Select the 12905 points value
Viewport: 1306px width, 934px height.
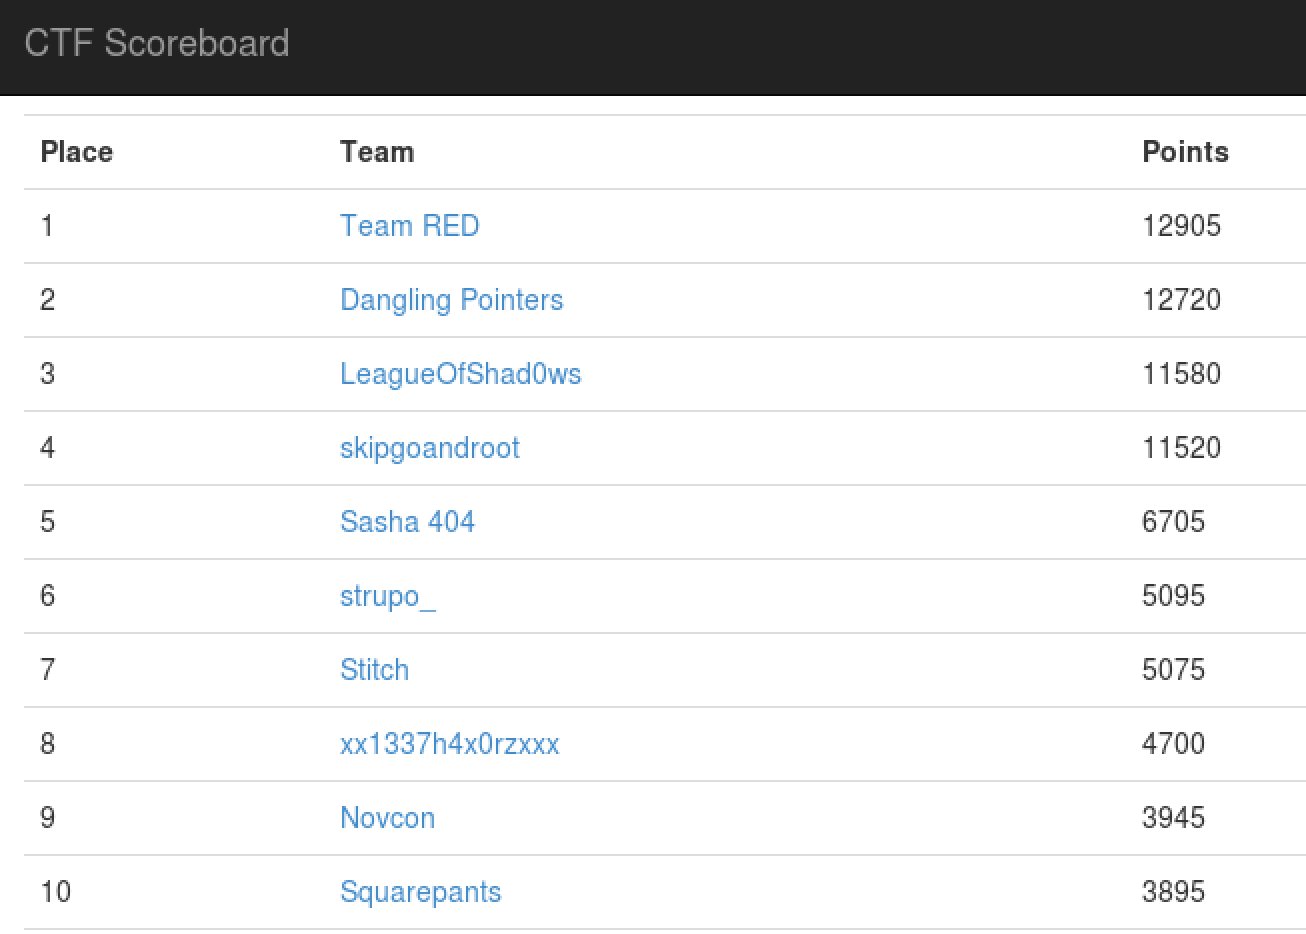click(1181, 225)
